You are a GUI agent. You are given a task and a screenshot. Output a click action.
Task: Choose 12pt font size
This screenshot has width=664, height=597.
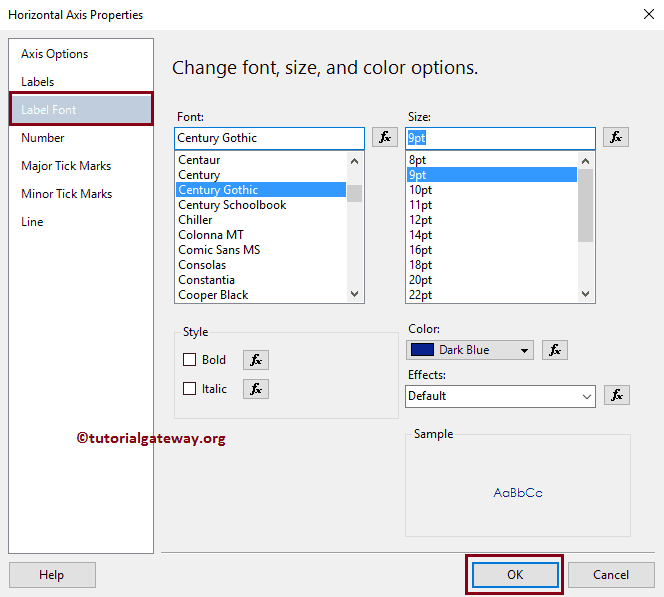pyautogui.click(x=492, y=220)
